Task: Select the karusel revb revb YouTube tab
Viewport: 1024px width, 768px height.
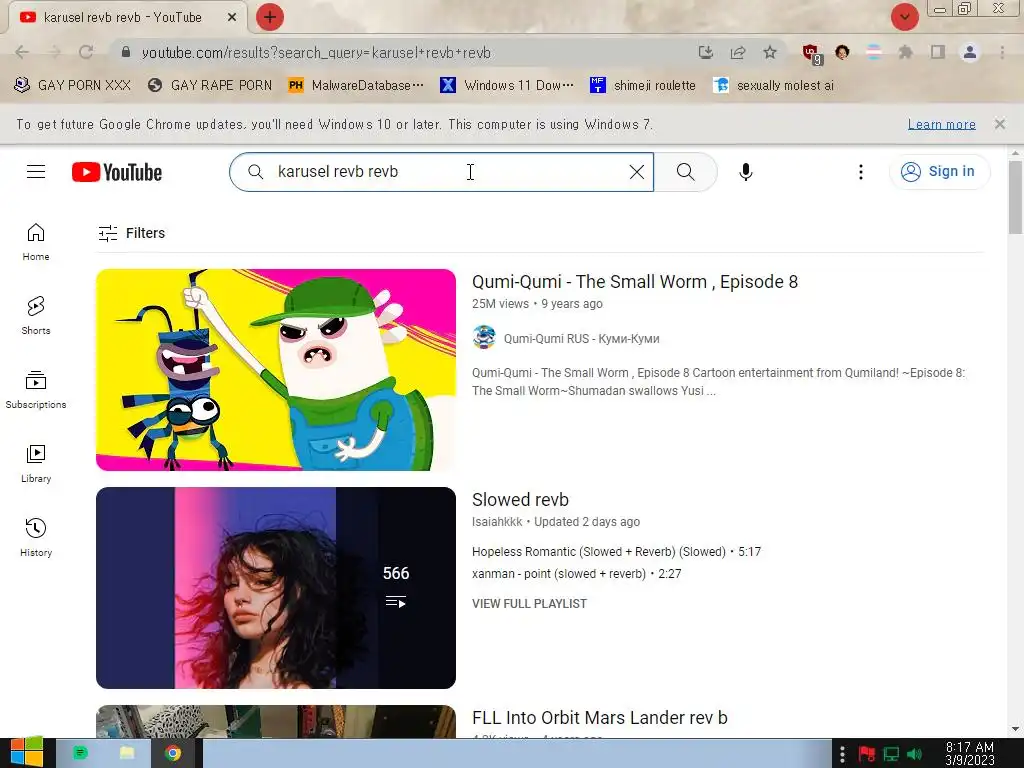Action: click(123, 18)
